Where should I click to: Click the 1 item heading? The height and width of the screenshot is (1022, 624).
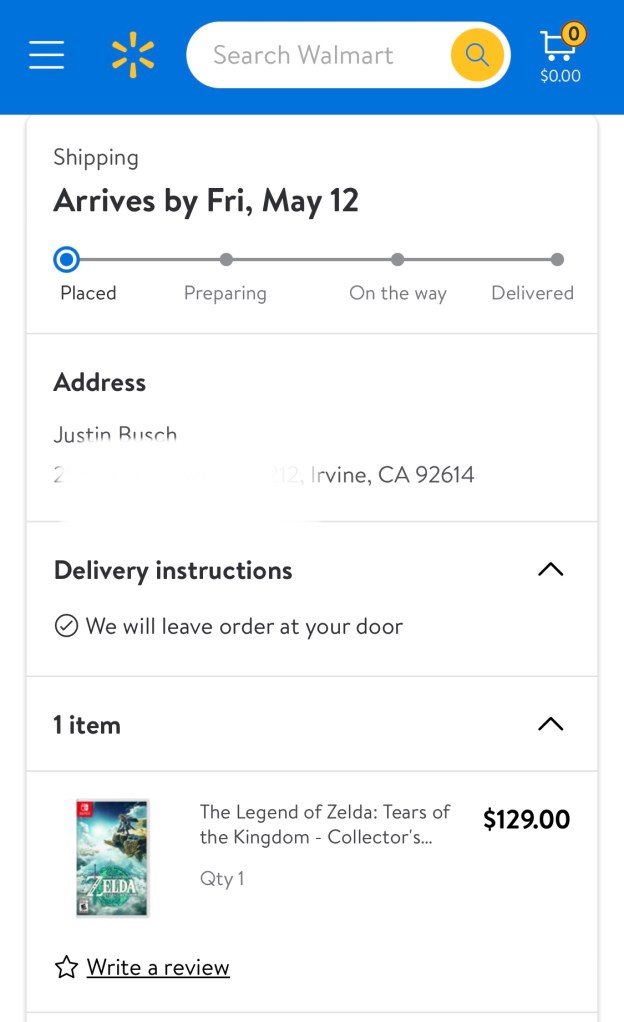pyautogui.click(x=87, y=725)
